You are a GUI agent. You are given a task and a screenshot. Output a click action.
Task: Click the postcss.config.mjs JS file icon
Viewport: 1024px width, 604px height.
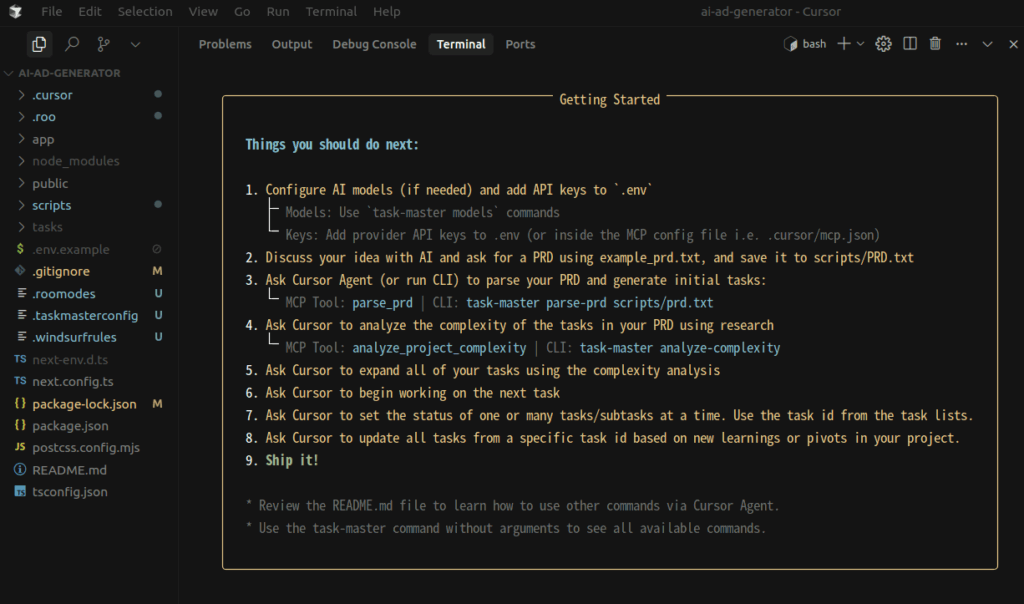[20, 447]
